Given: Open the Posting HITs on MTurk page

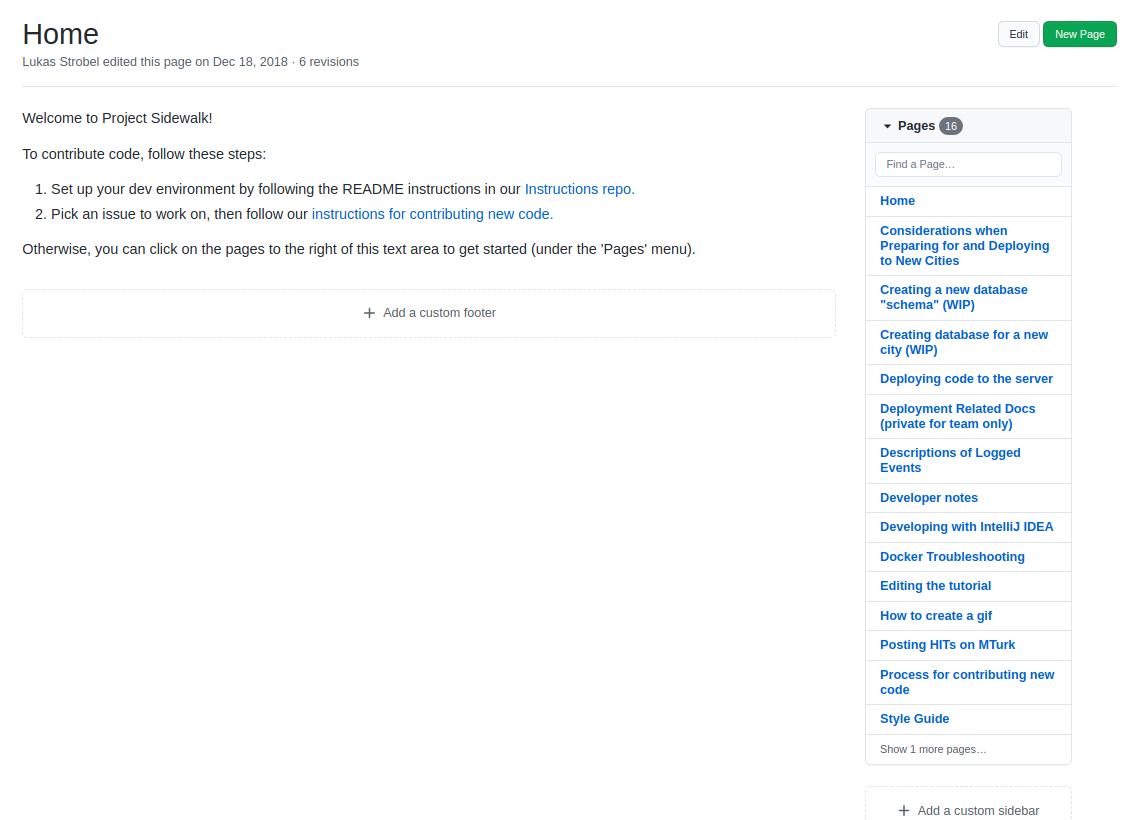Looking at the screenshot, I should coord(947,645).
